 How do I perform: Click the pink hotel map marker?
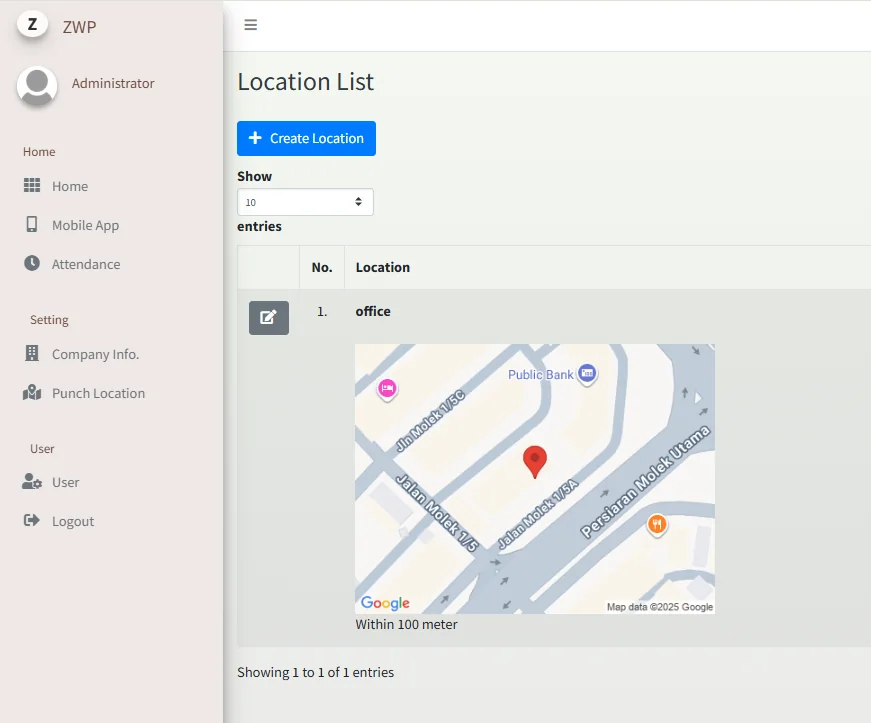coord(387,389)
